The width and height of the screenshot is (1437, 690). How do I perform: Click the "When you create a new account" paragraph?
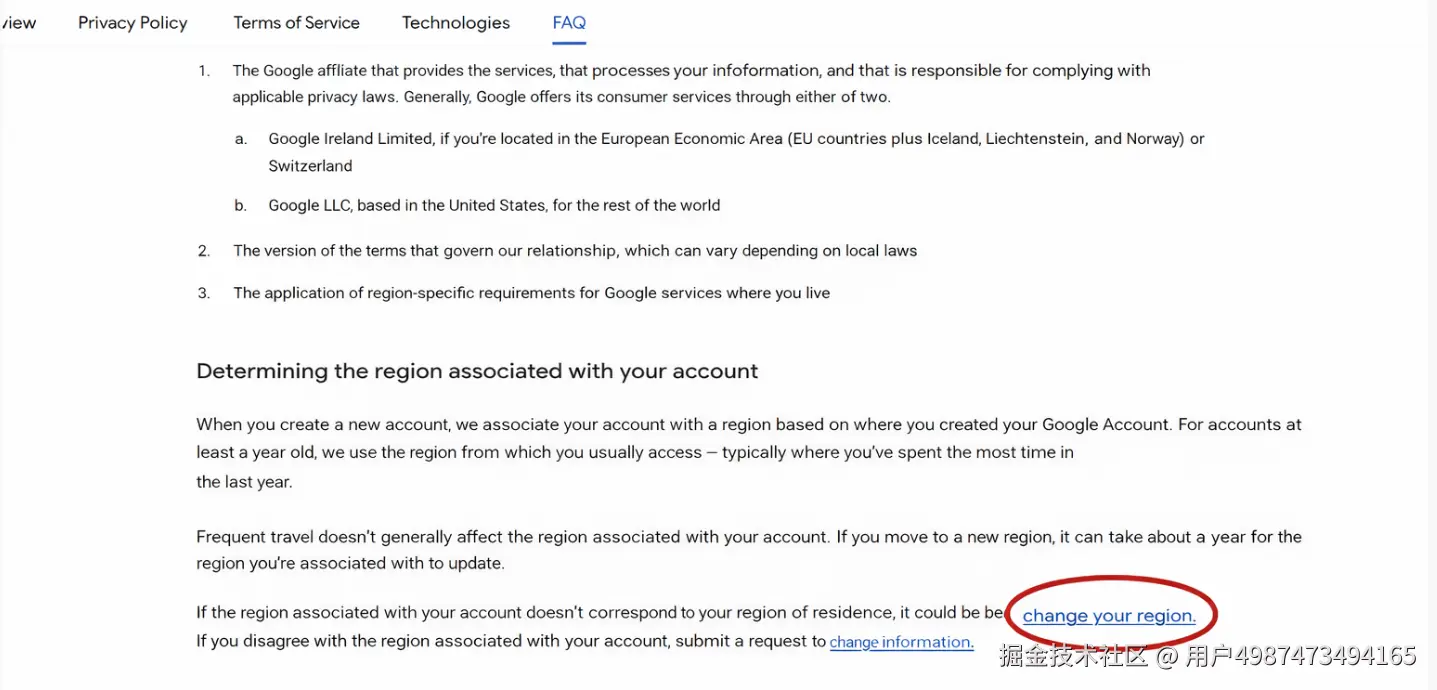coord(748,425)
